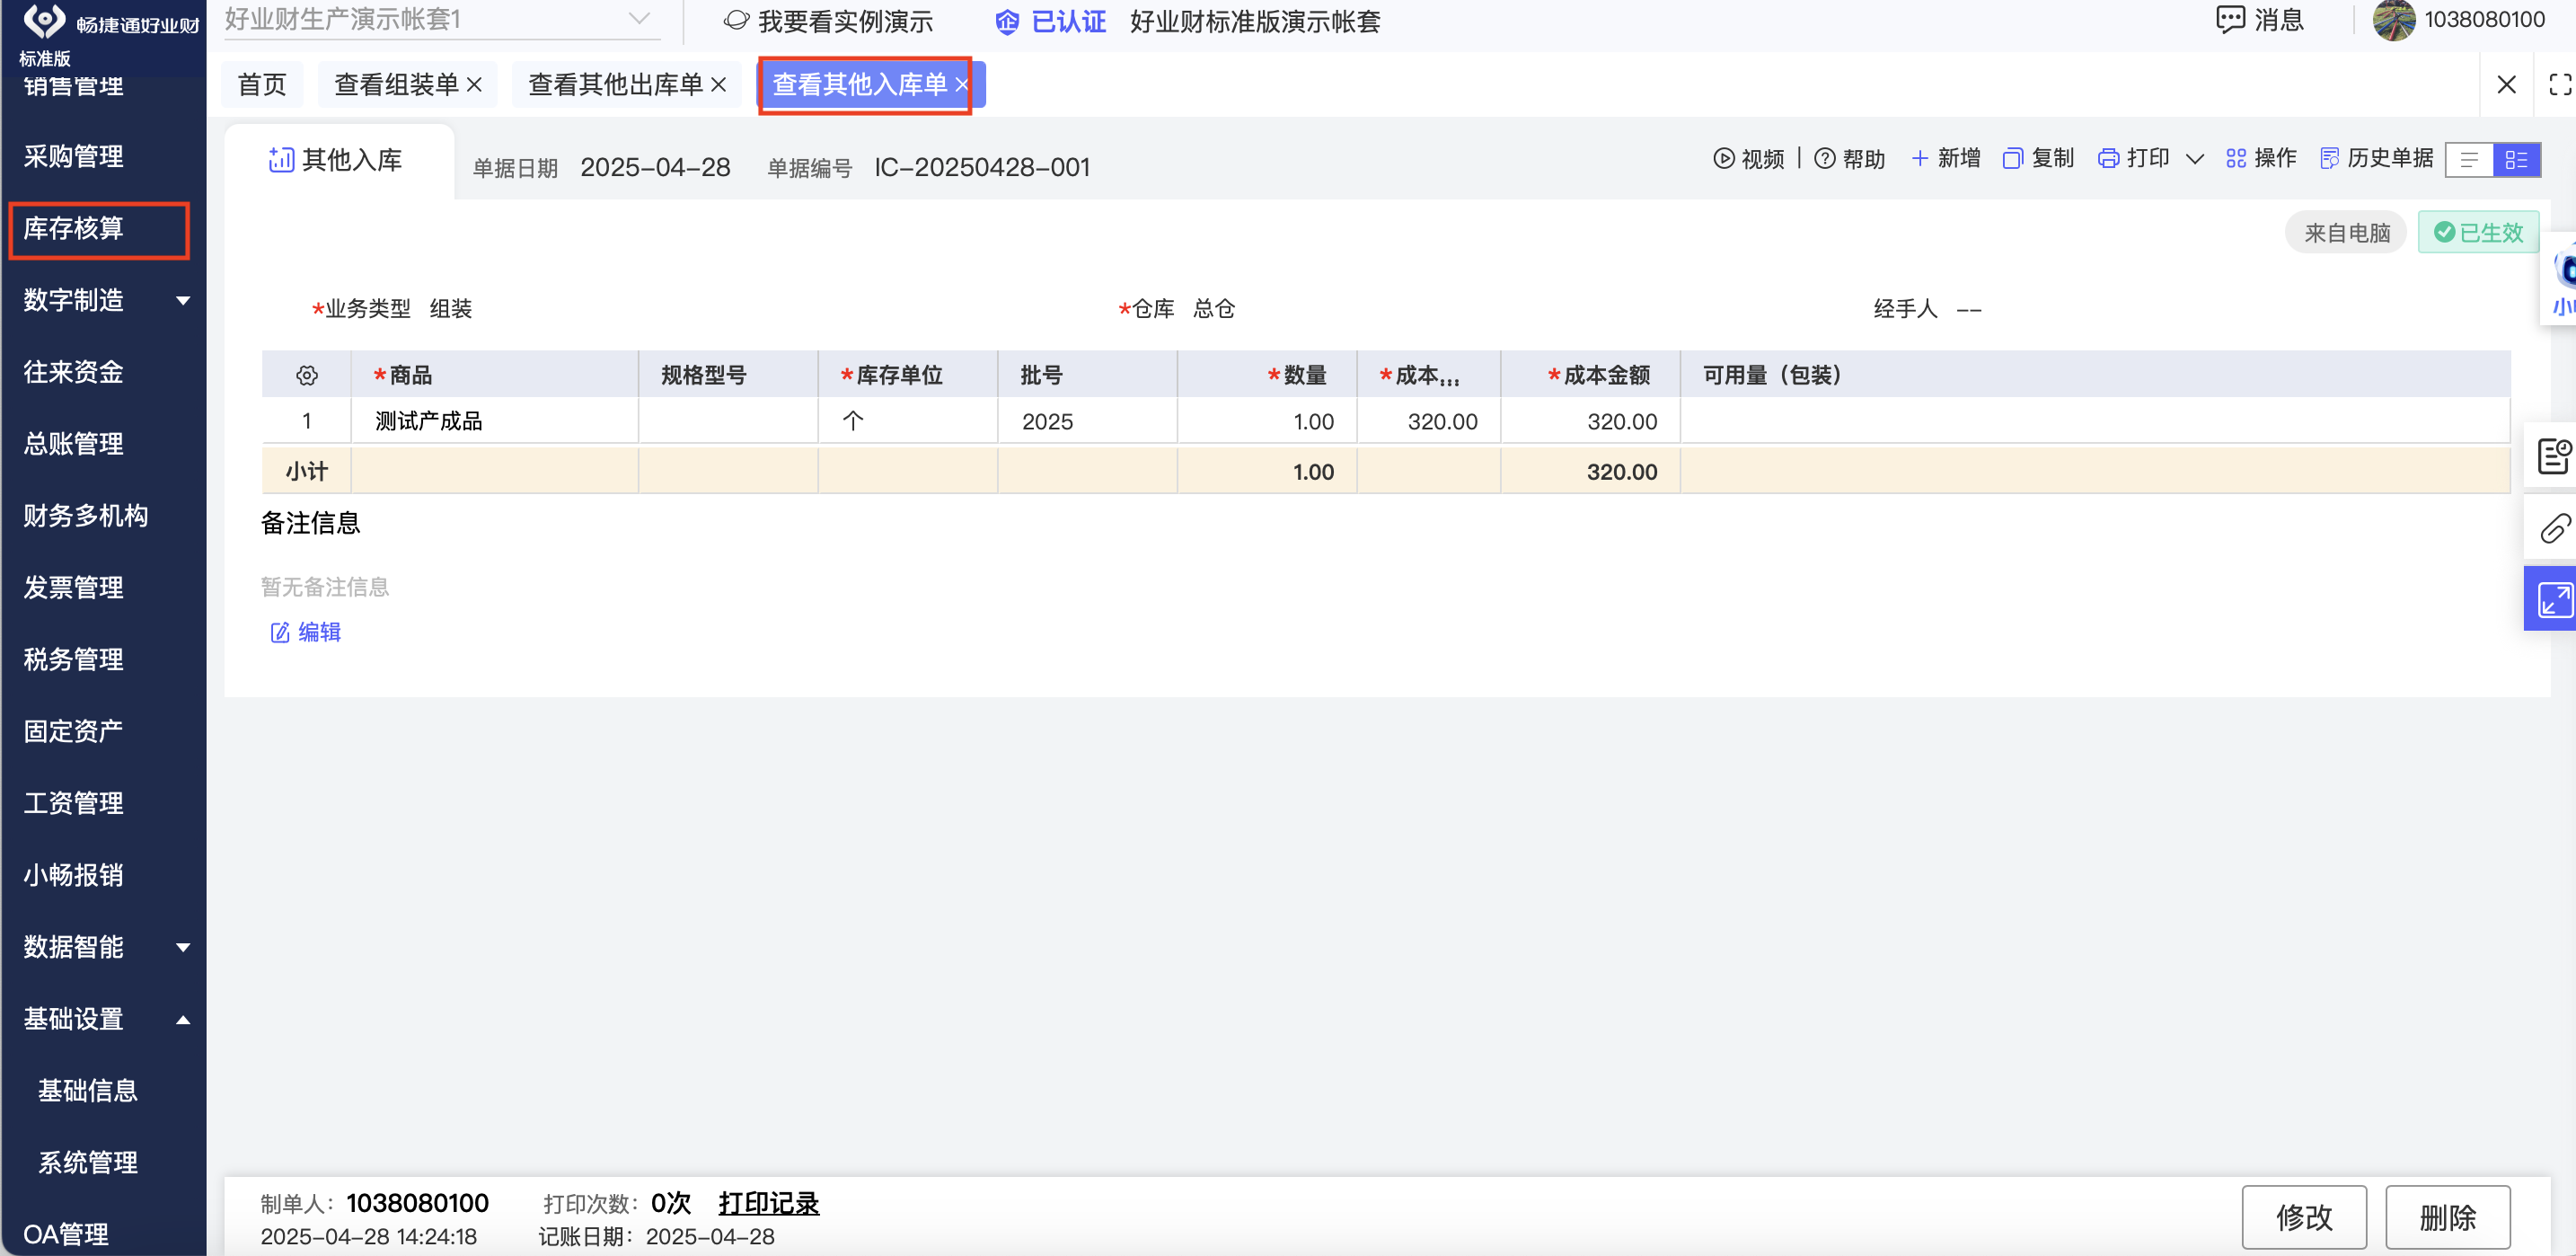Switch to the 查看组装单 tab
The width and height of the screenshot is (2576, 1256).
pyautogui.click(x=396, y=84)
